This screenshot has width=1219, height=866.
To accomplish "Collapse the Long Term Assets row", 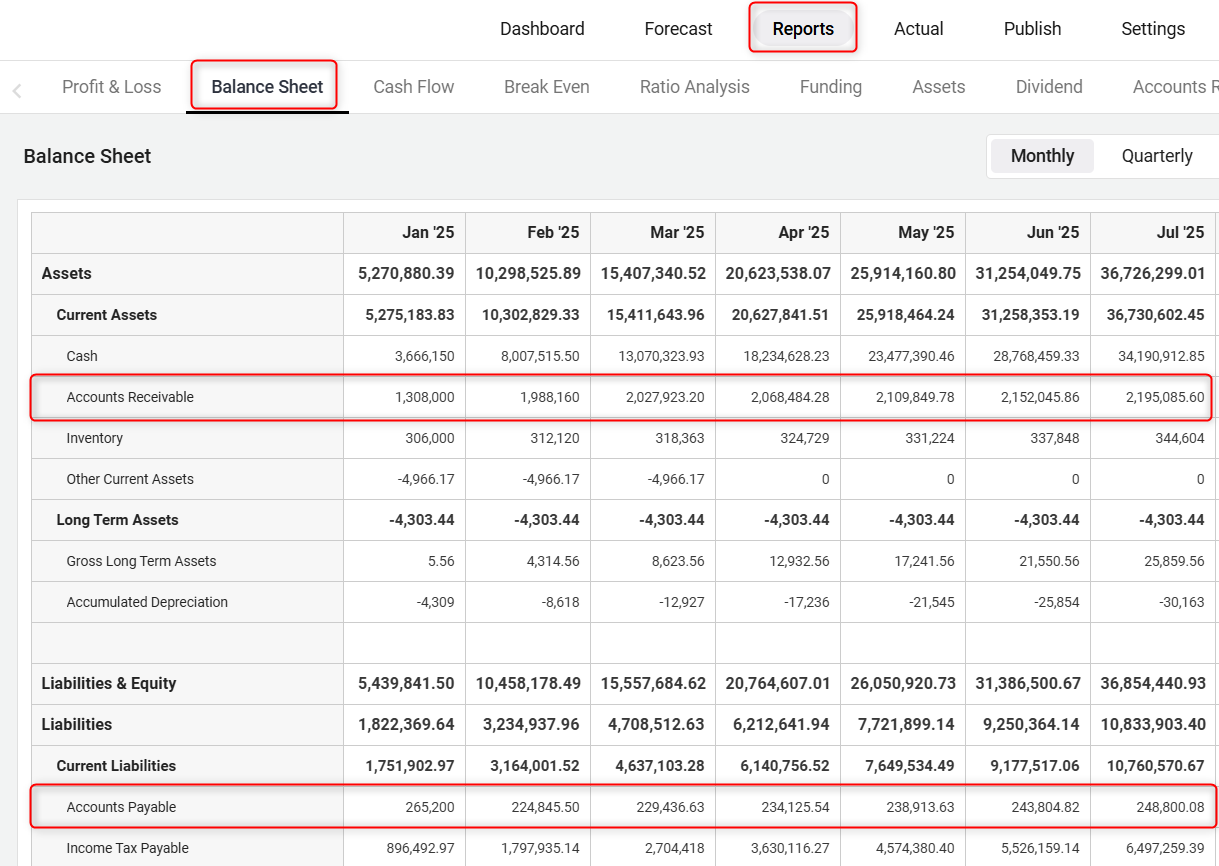I will click(x=117, y=520).
